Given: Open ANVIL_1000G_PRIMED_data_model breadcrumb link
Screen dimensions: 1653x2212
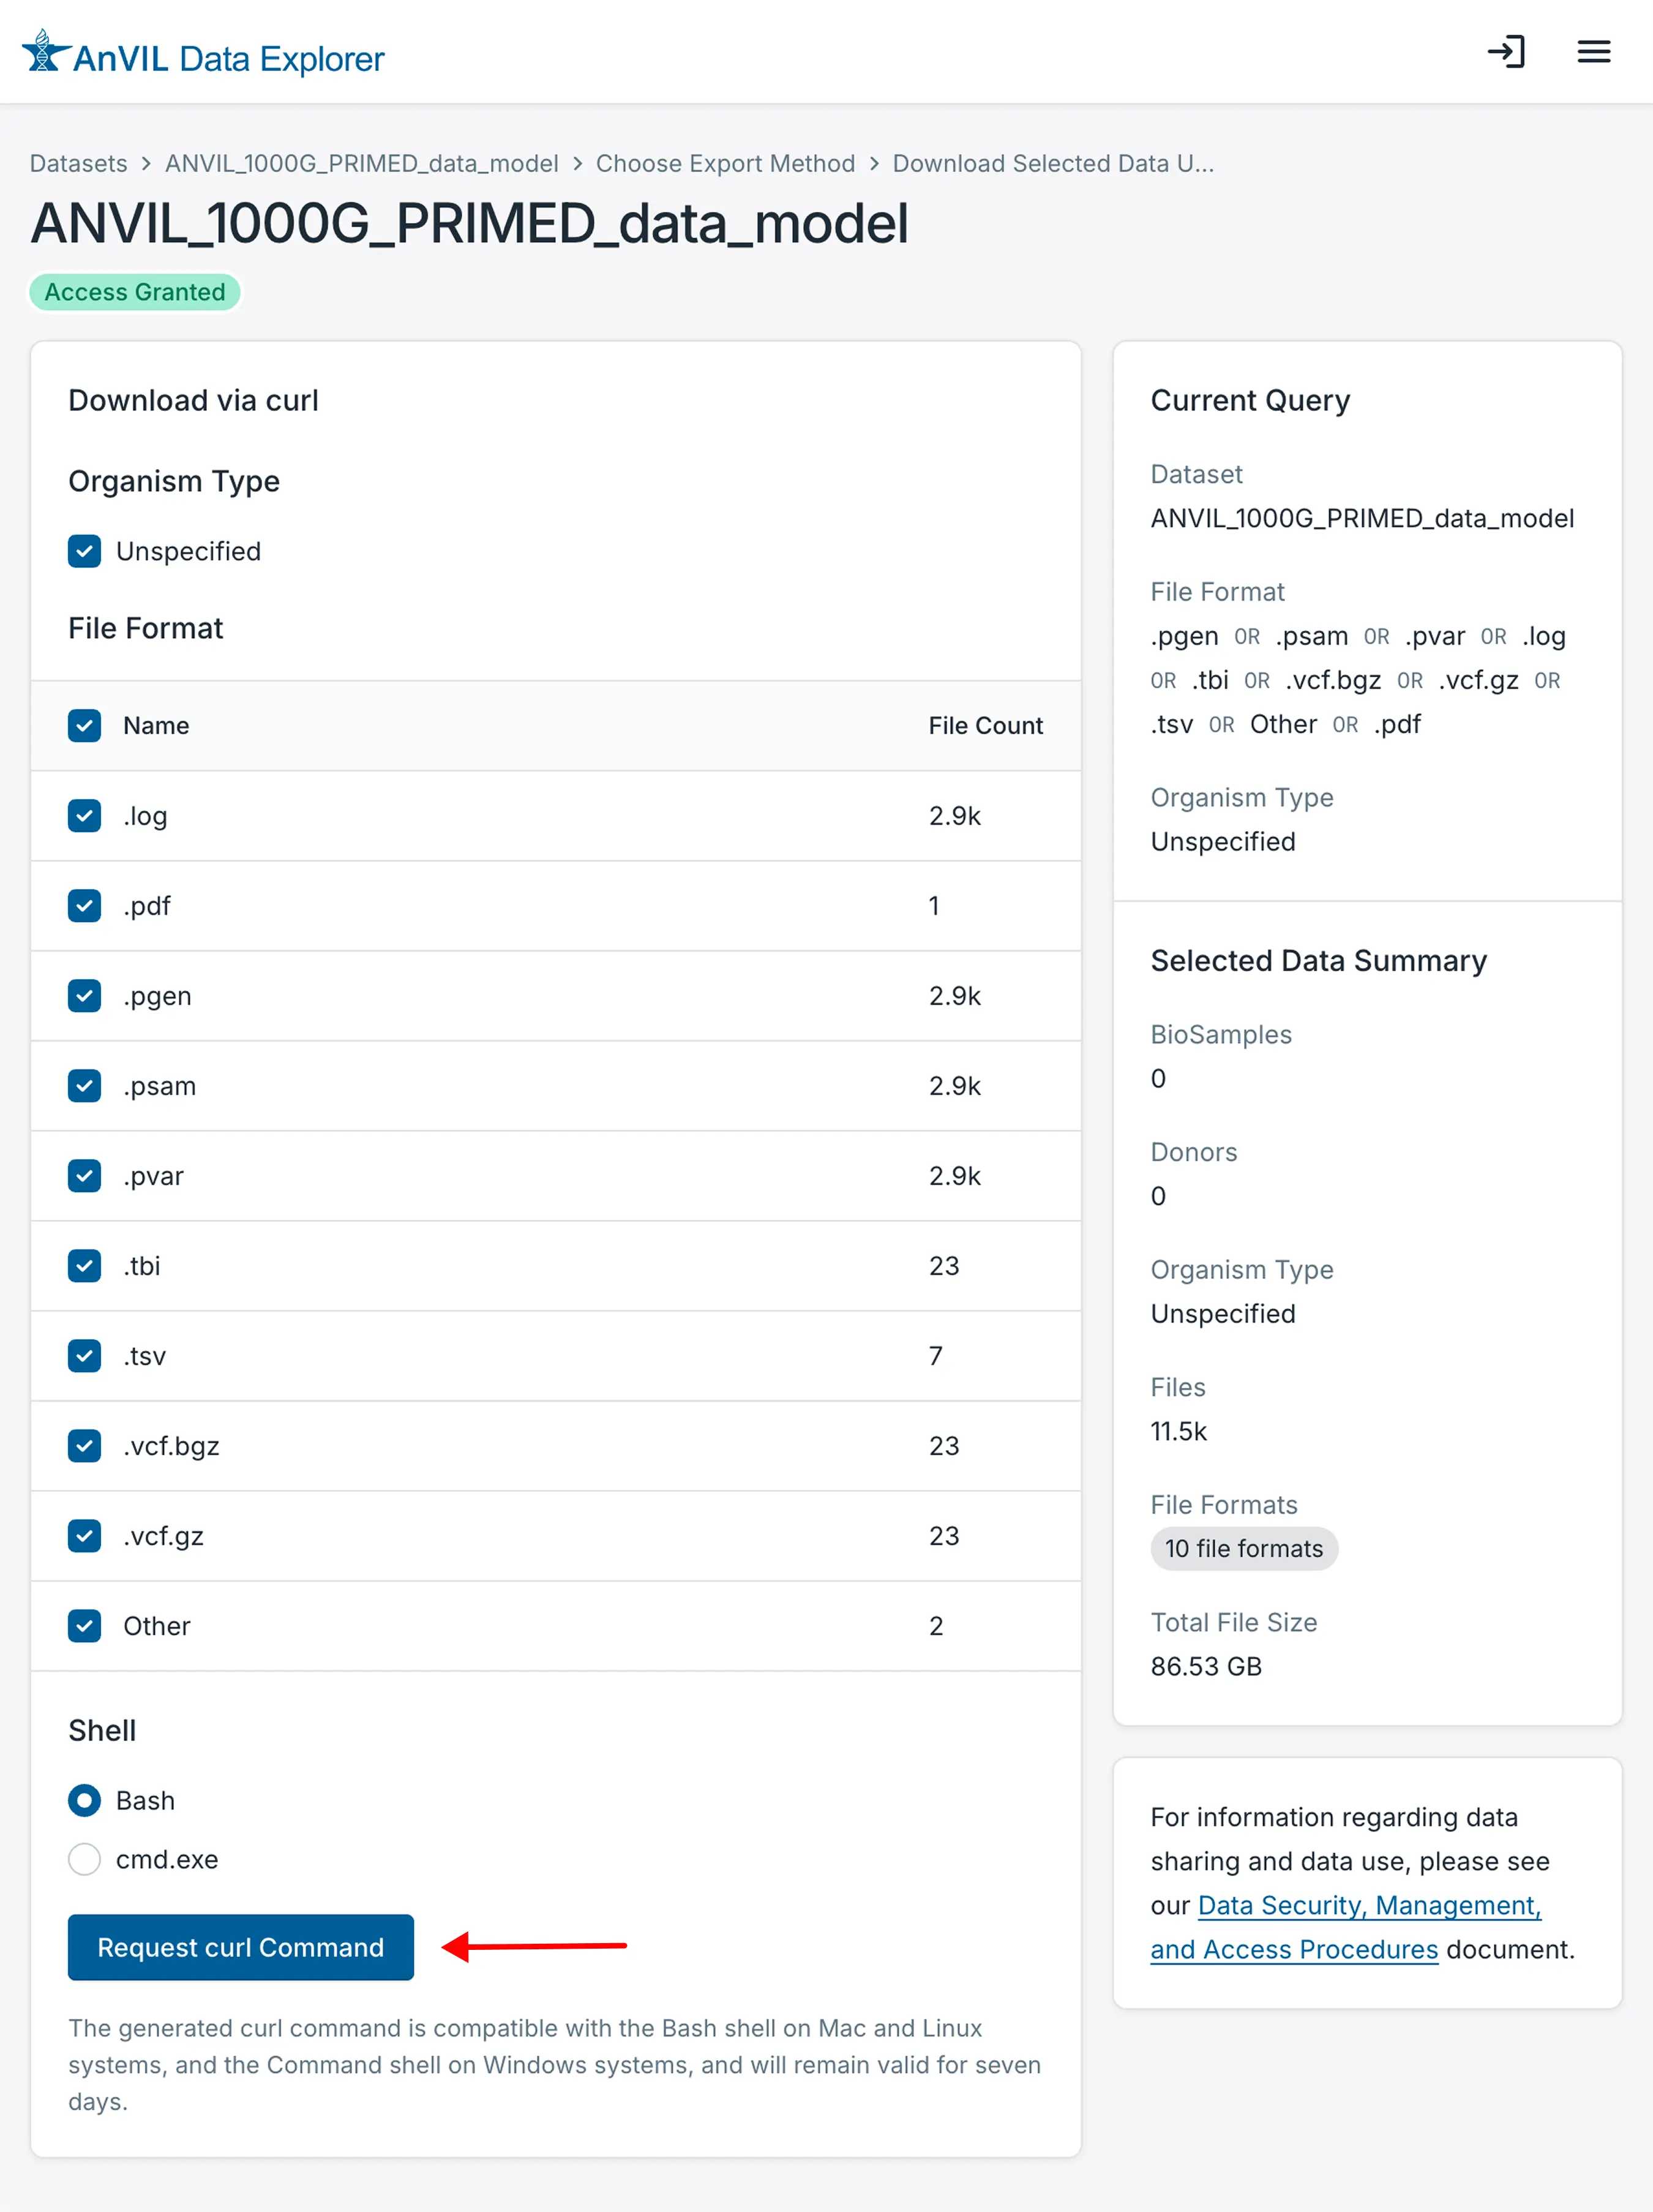Looking at the screenshot, I should [361, 163].
